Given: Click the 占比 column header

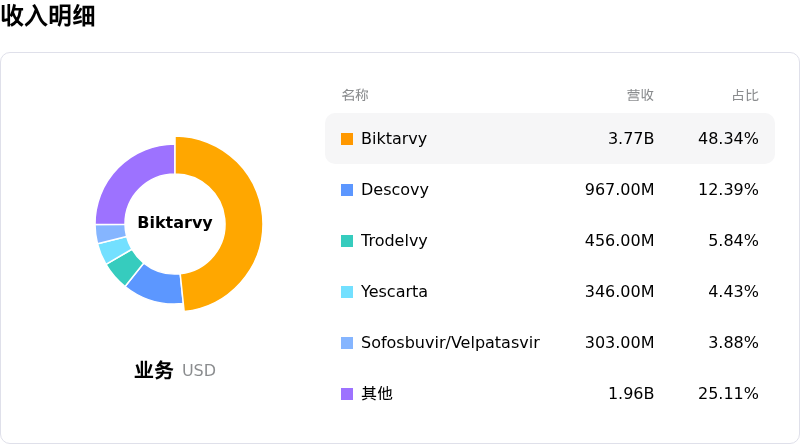Looking at the screenshot, I should tap(745, 95).
